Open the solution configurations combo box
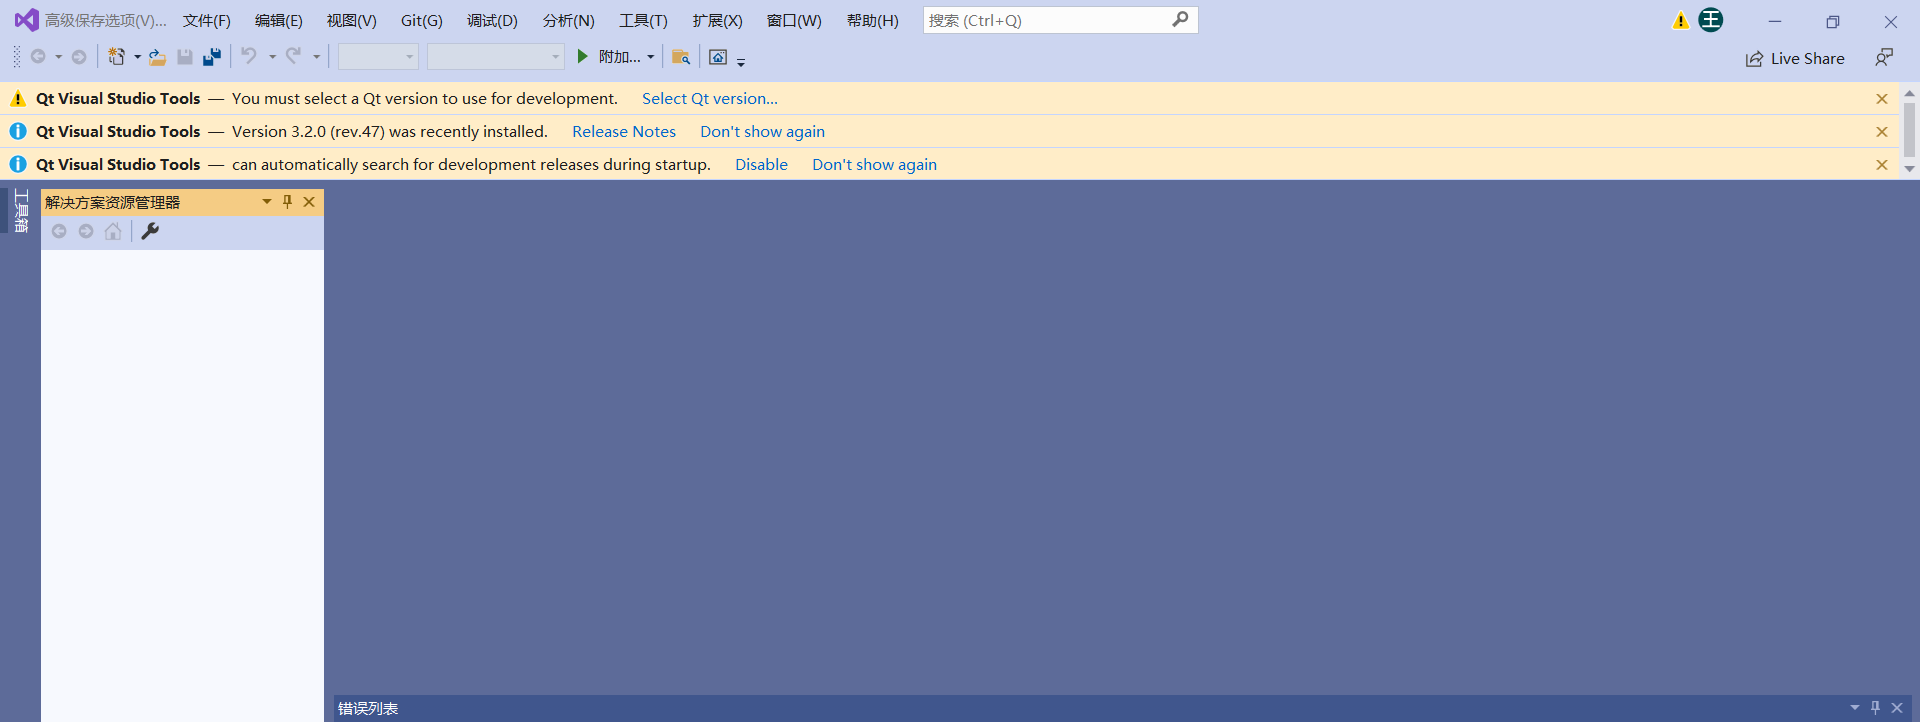This screenshot has height=722, width=1920. coord(378,57)
